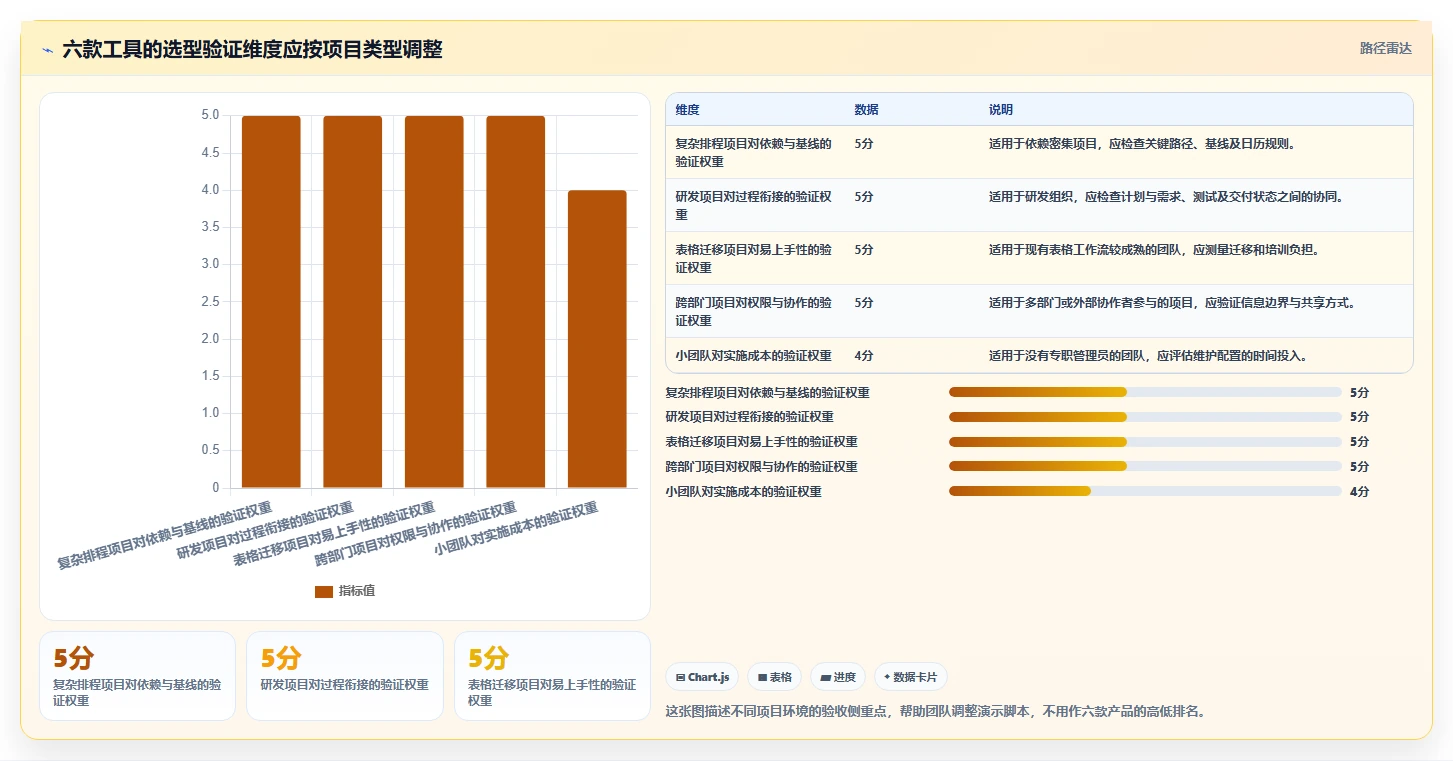Select table cell 表格迁移项目对易上手性的验证权重
The width and height of the screenshot is (1453, 761).
click(754, 258)
